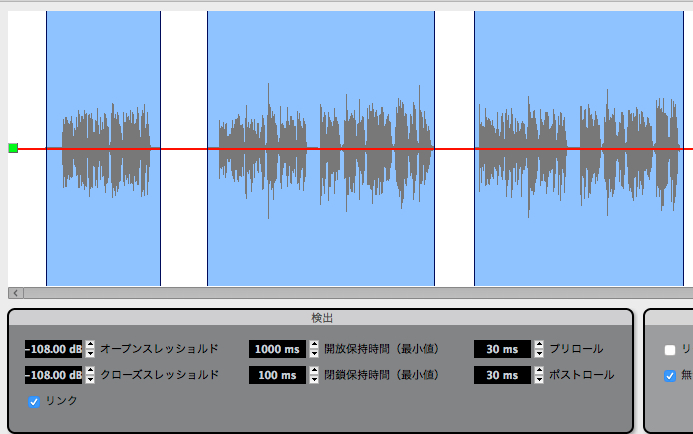
Task: Click the 検出 panel header
Action: point(321,318)
